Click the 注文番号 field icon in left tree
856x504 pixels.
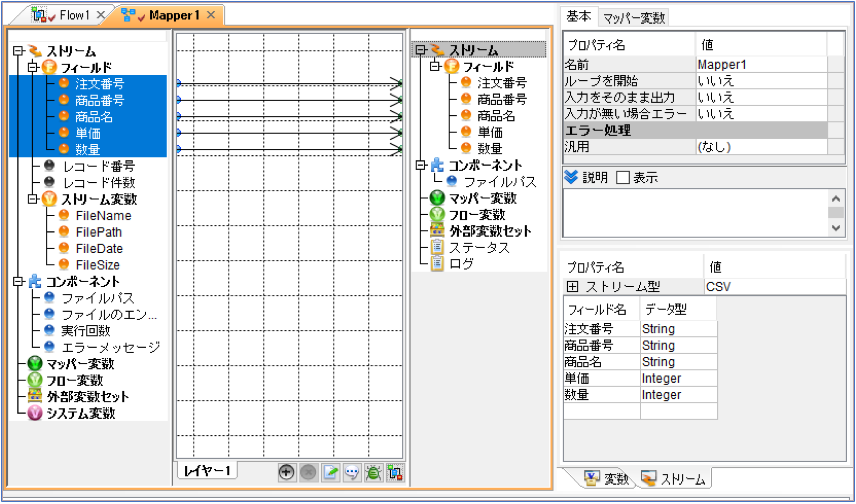pos(64,84)
